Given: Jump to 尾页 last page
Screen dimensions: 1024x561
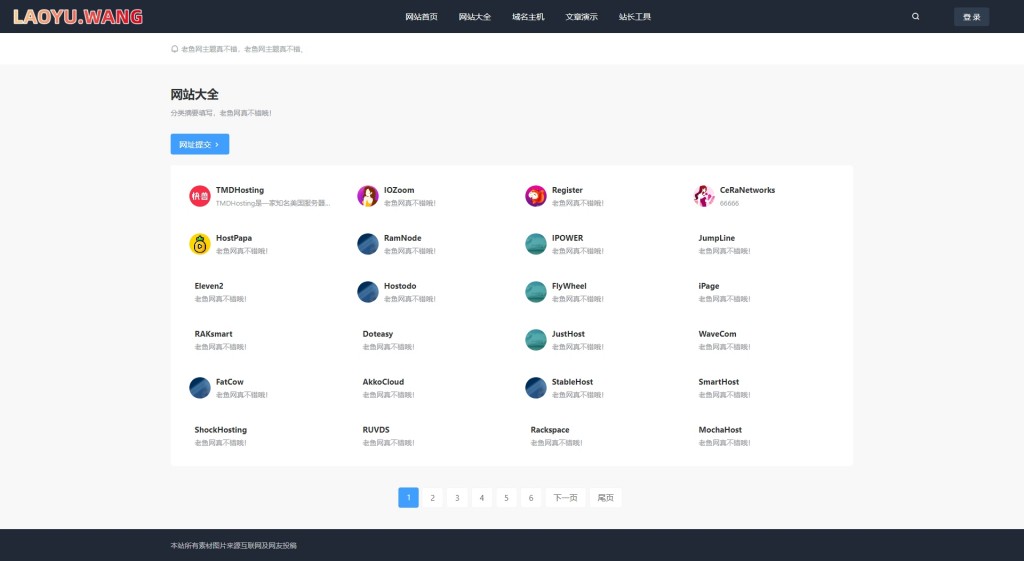Looking at the screenshot, I should click(605, 497).
